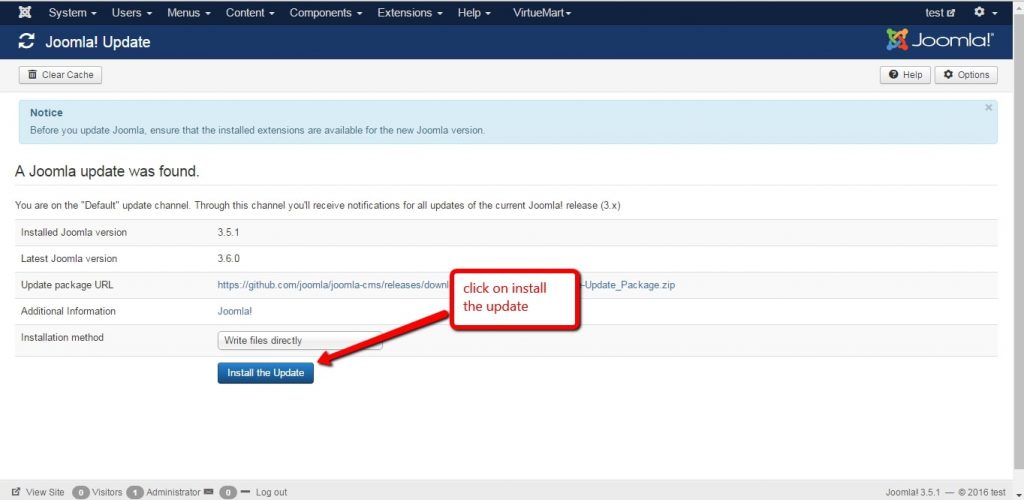This screenshot has height=500, width=1024.
Task: Open the gear settings dropdown
Action: tap(985, 12)
